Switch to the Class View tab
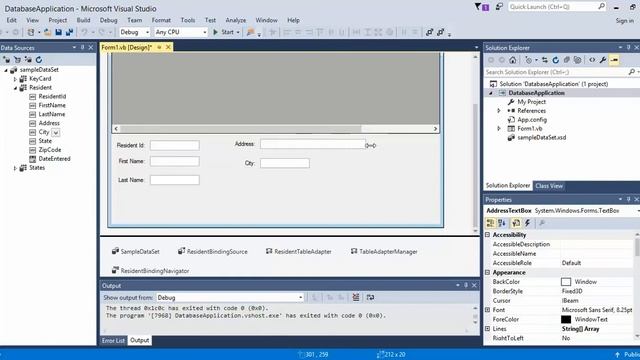 pos(549,186)
